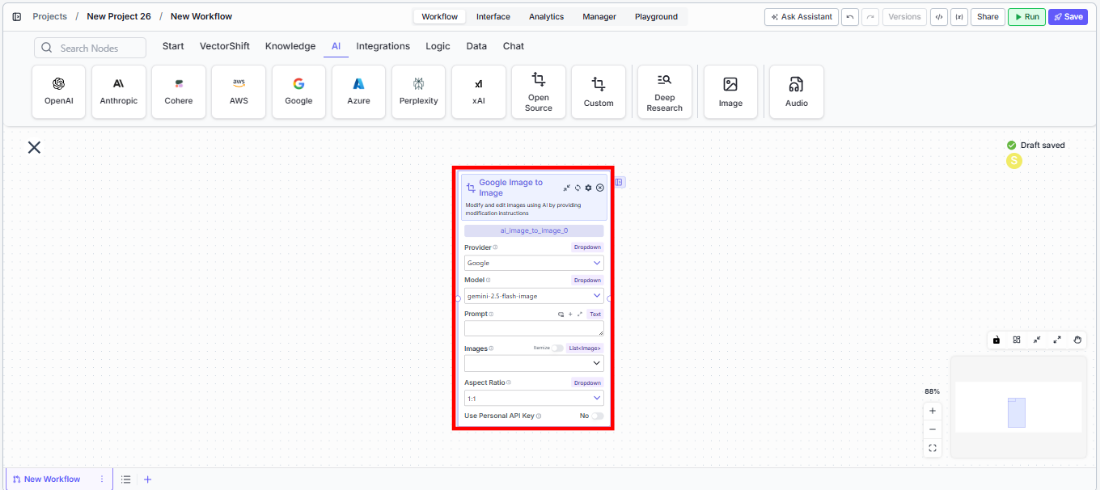Open the Data node category
1100x490 pixels.
coord(476,46)
